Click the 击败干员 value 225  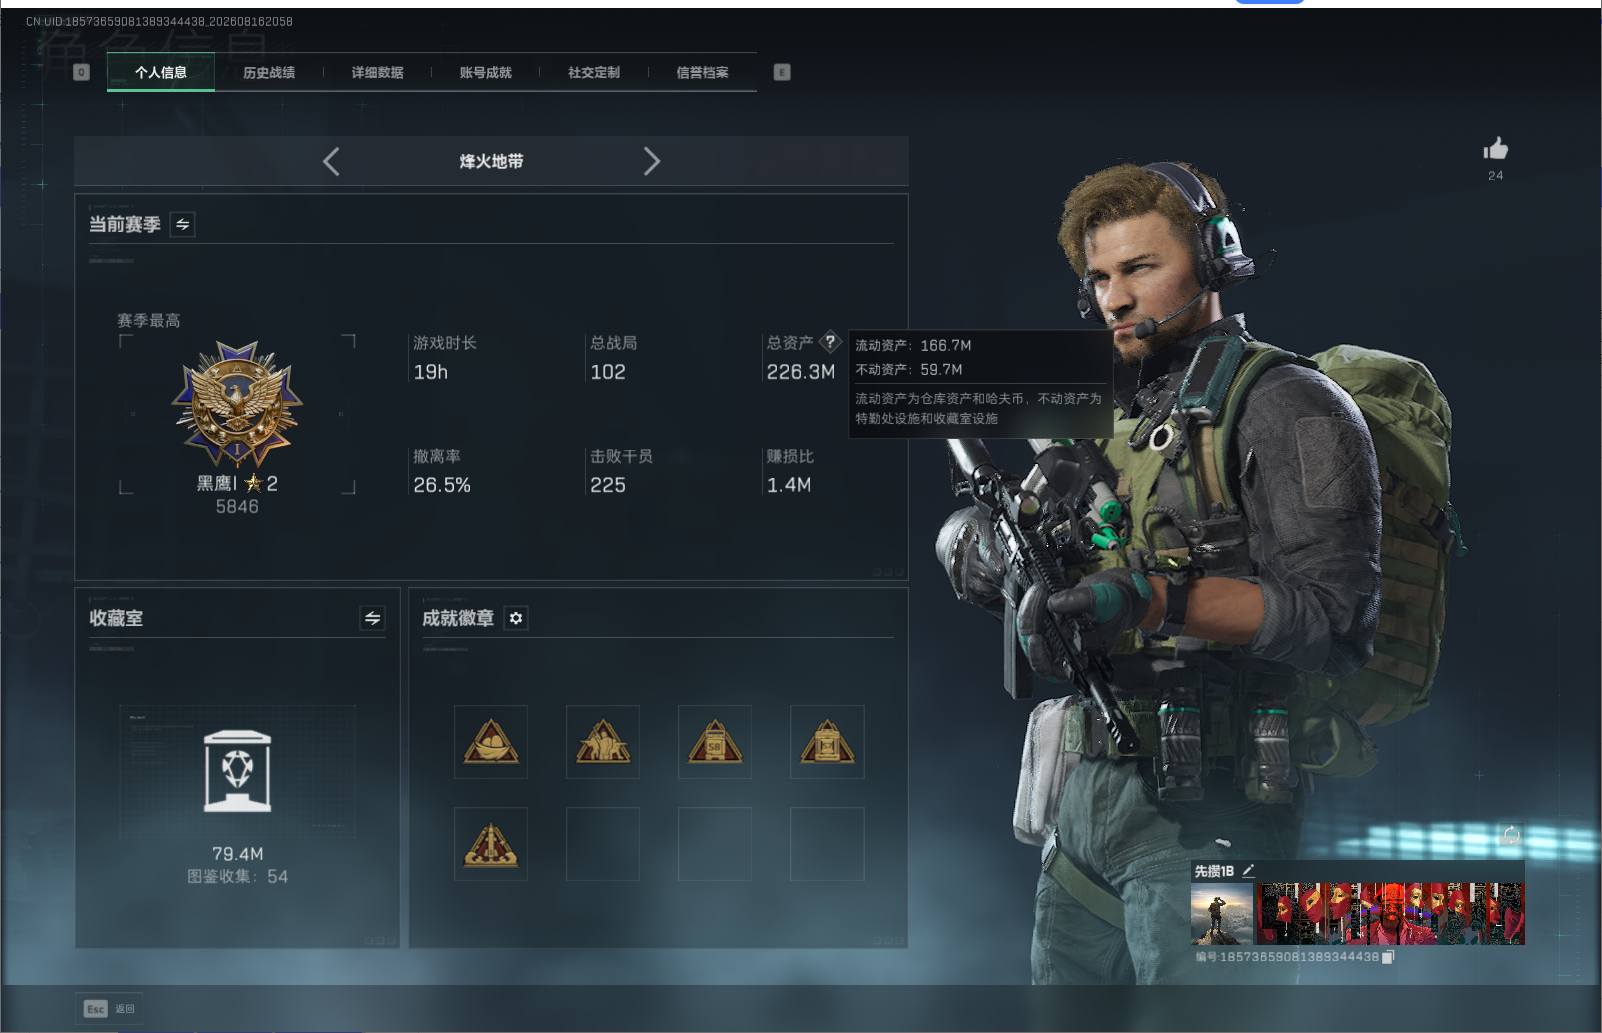[608, 485]
